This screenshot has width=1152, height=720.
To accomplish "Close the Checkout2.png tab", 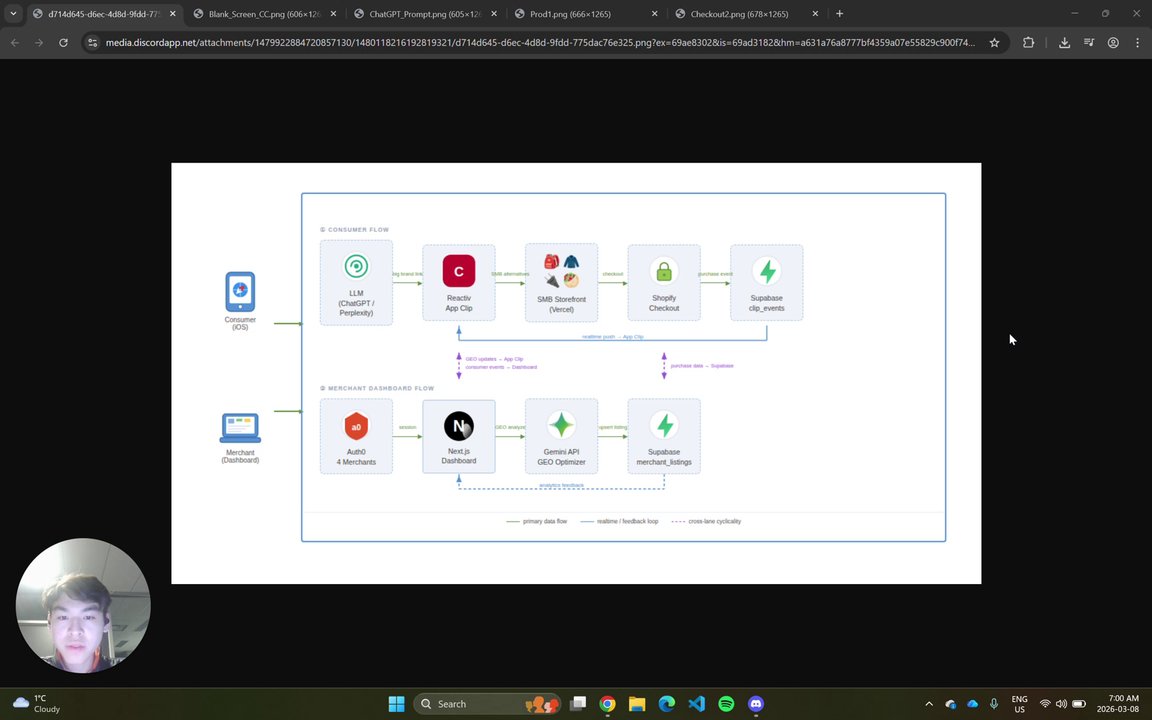I will pyautogui.click(x=815, y=14).
